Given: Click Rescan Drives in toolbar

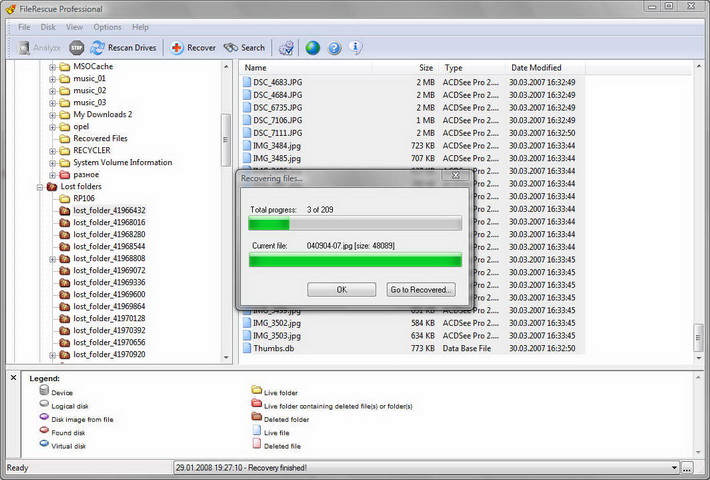Looking at the screenshot, I should pyautogui.click(x=123, y=48).
